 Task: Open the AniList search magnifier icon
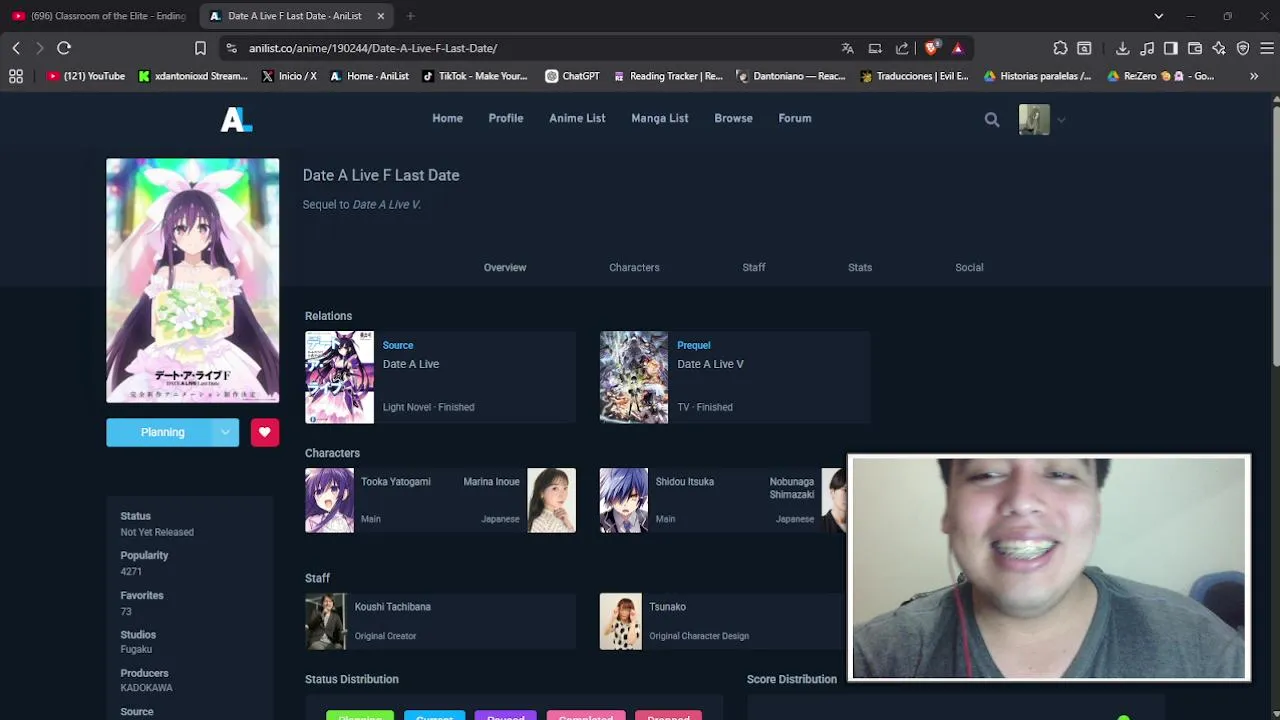(992, 120)
